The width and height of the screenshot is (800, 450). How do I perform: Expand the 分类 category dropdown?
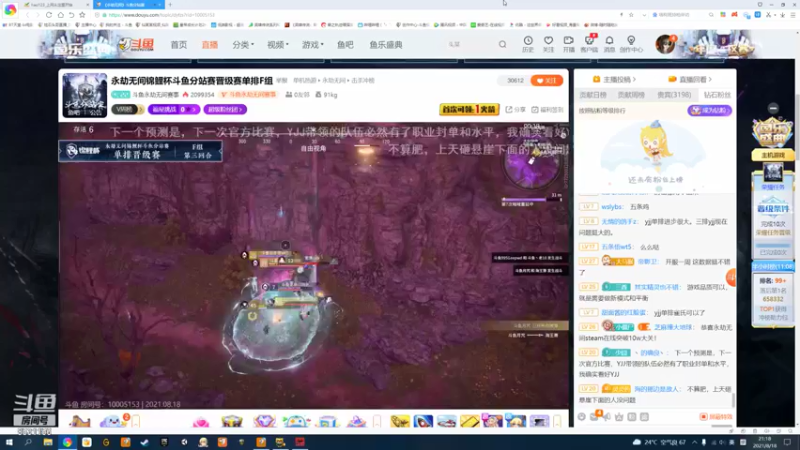(x=243, y=45)
